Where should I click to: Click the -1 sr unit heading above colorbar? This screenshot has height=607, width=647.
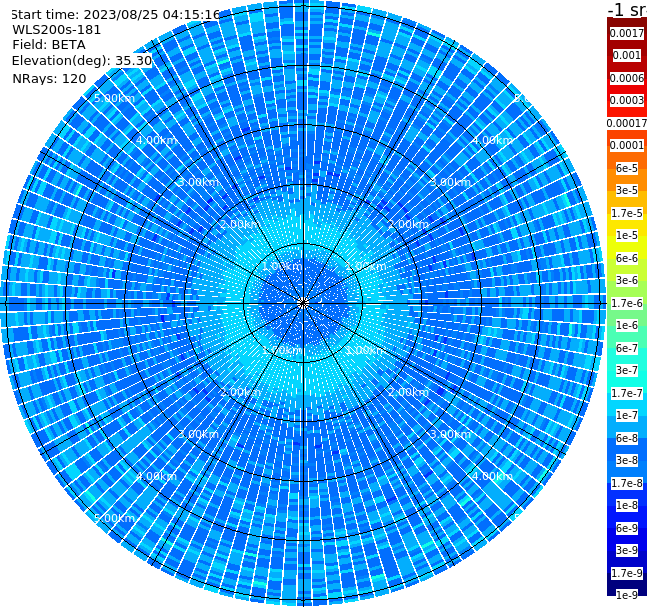(x=627, y=9)
